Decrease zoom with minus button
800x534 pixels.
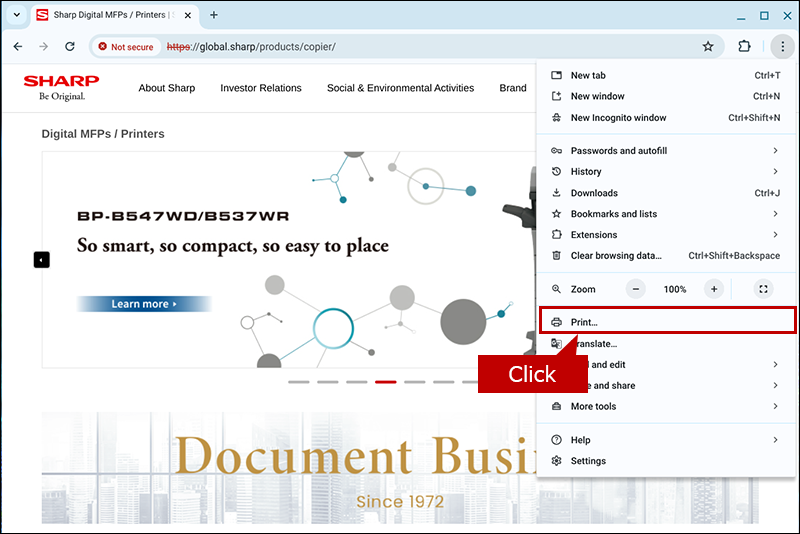(636, 289)
